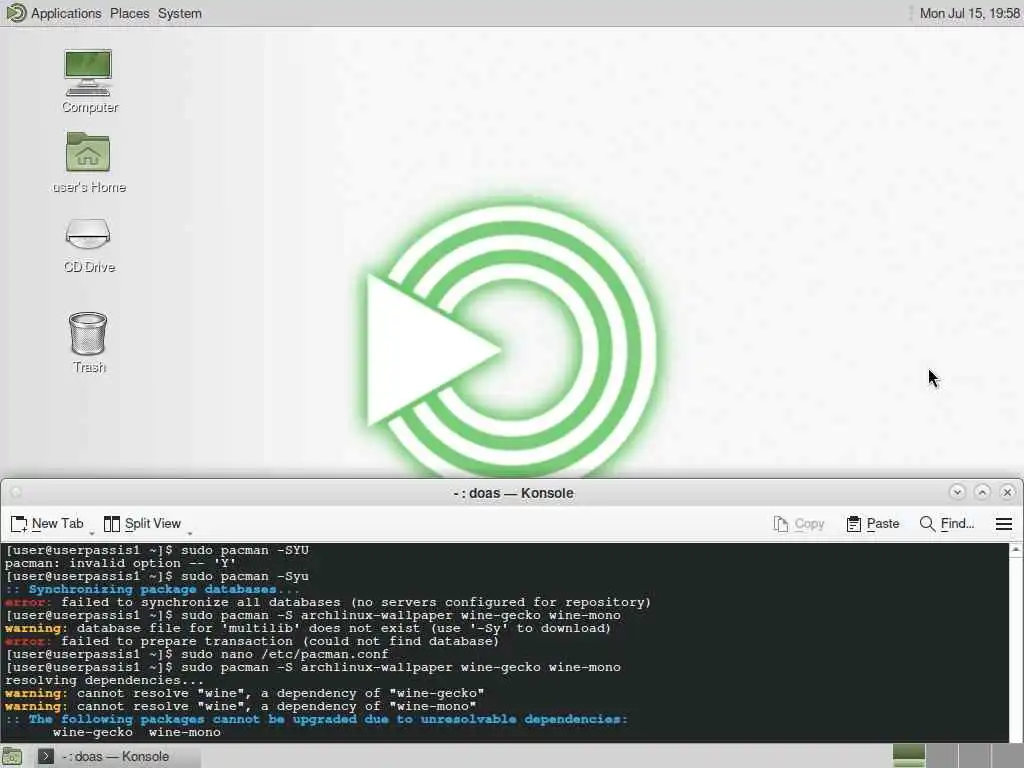Maximize the Konsole window

click(982, 492)
